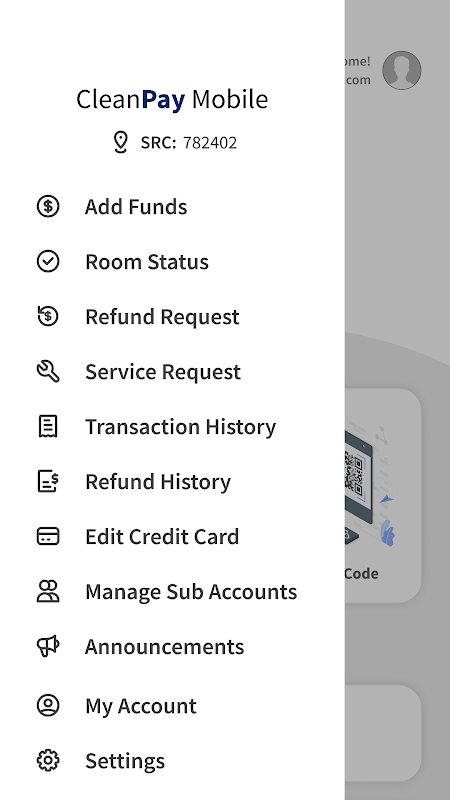
Task: Tap the Refund History document icon
Action: point(48,481)
